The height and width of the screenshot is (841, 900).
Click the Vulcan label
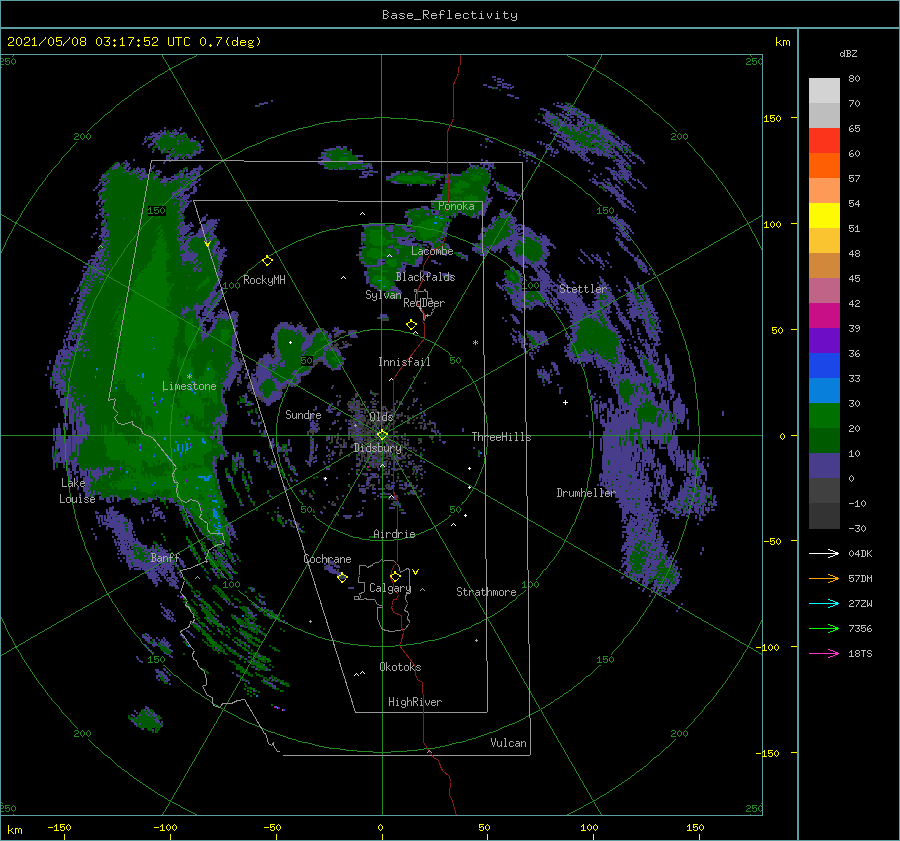(508, 743)
